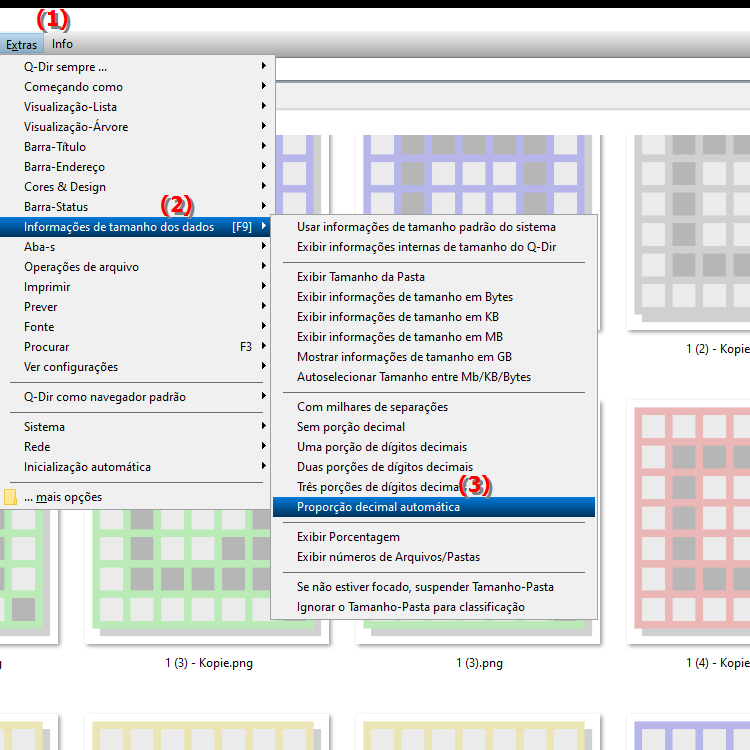Open Q-Dir como navegador padrão submenu
The height and width of the screenshot is (750, 750).
[x=105, y=397]
